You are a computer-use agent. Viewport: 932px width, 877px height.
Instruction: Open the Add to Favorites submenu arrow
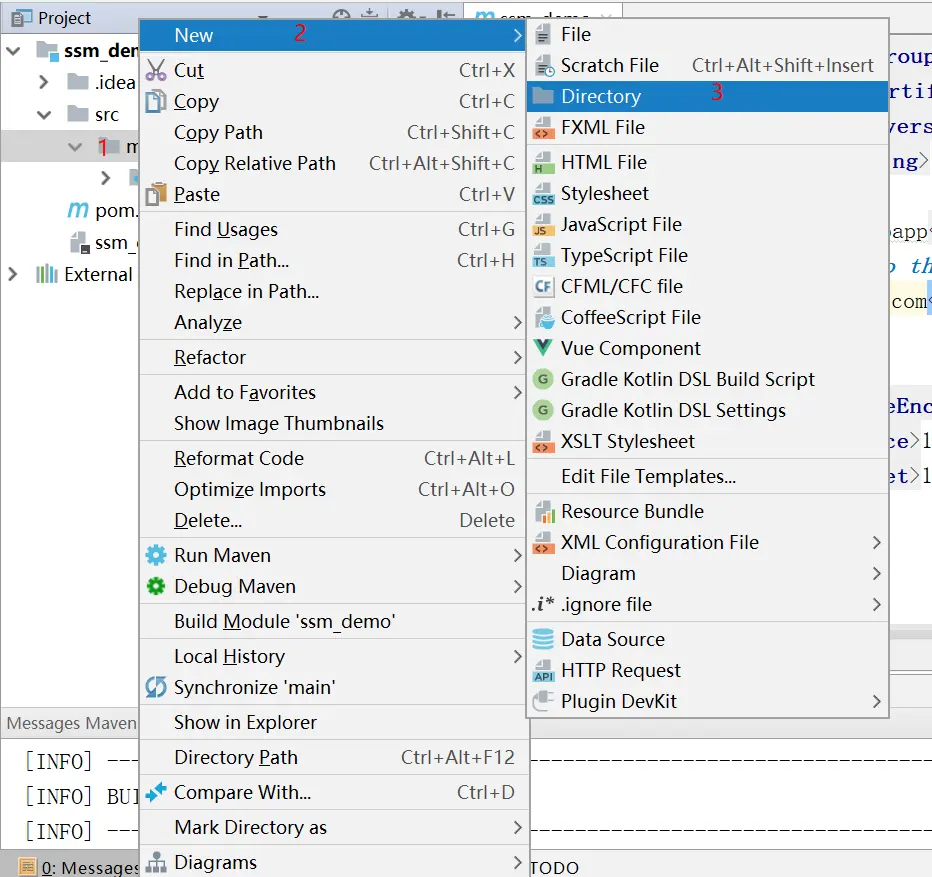pos(518,392)
